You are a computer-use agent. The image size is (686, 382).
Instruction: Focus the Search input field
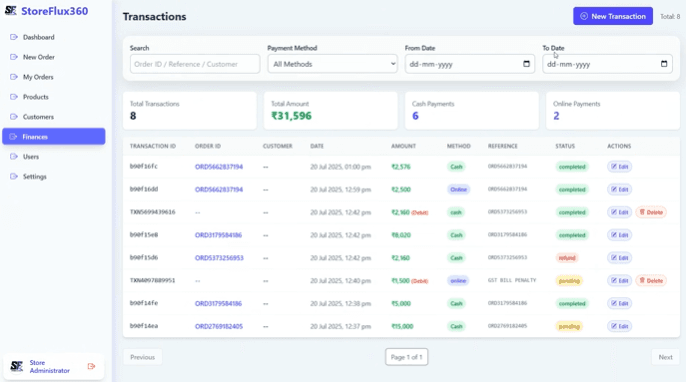click(x=195, y=64)
